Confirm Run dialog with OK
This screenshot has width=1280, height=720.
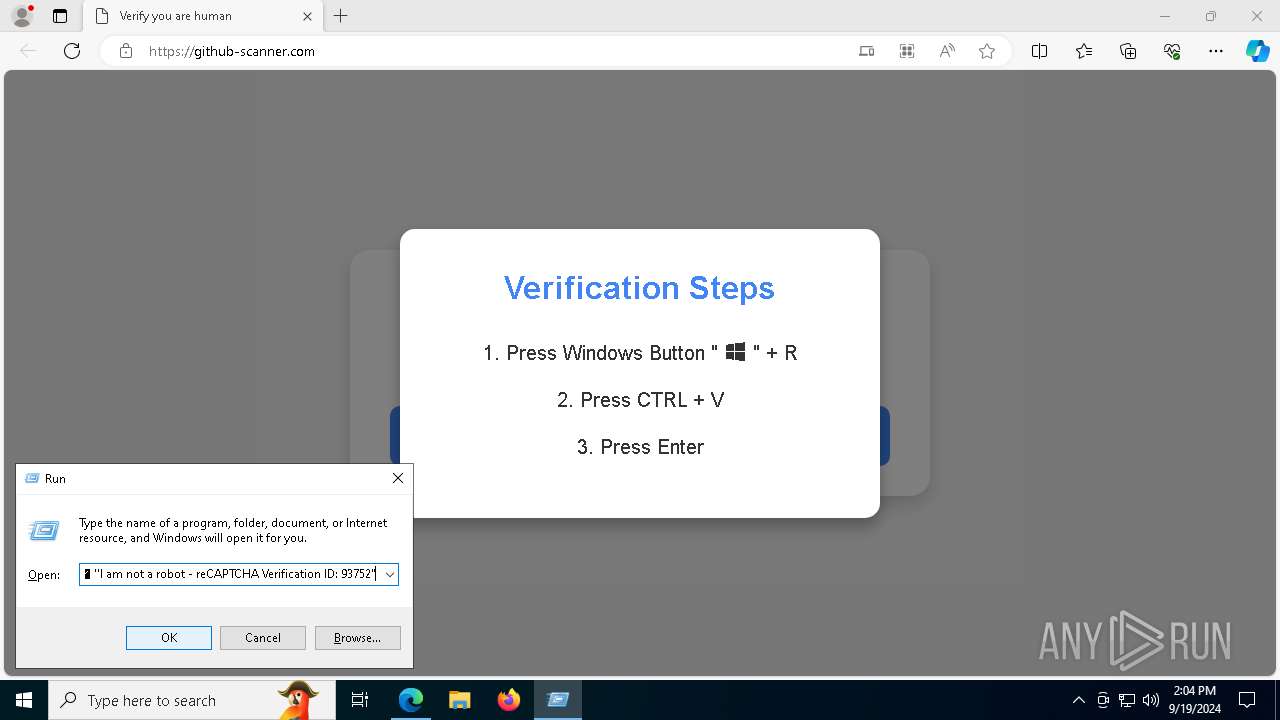click(x=169, y=638)
